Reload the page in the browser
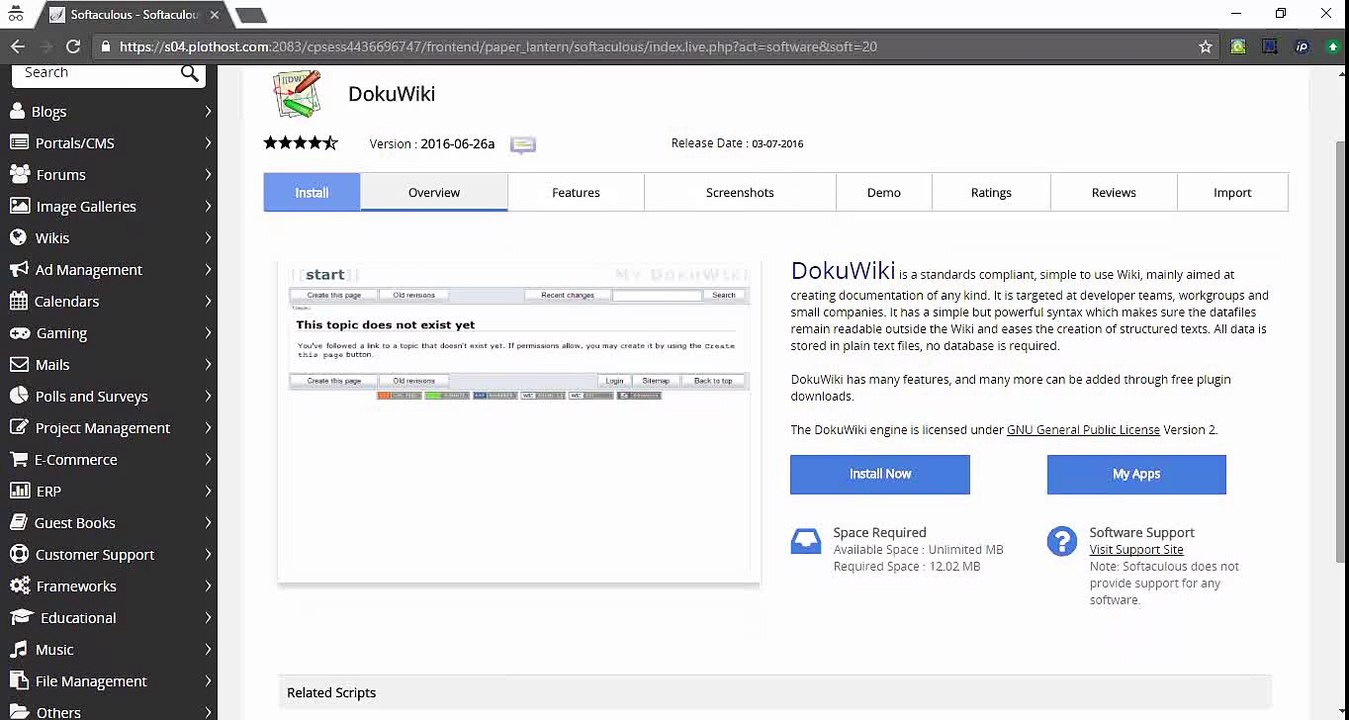The height and width of the screenshot is (720, 1349). (73, 46)
